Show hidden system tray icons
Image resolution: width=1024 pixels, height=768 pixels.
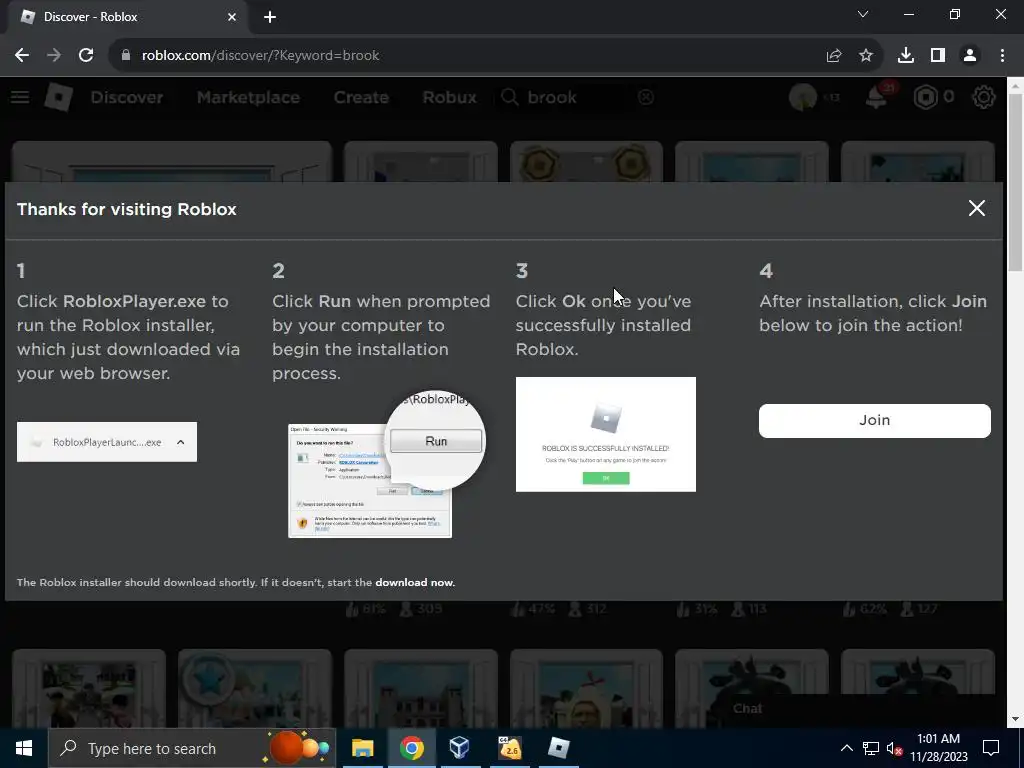pyautogui.click(x=846, y=748)
